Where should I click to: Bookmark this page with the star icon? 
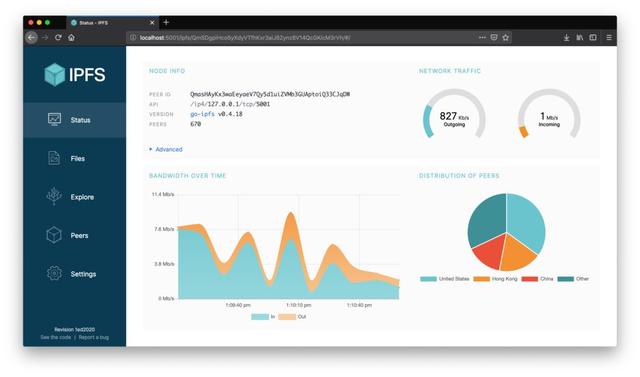tap(506, 38)
